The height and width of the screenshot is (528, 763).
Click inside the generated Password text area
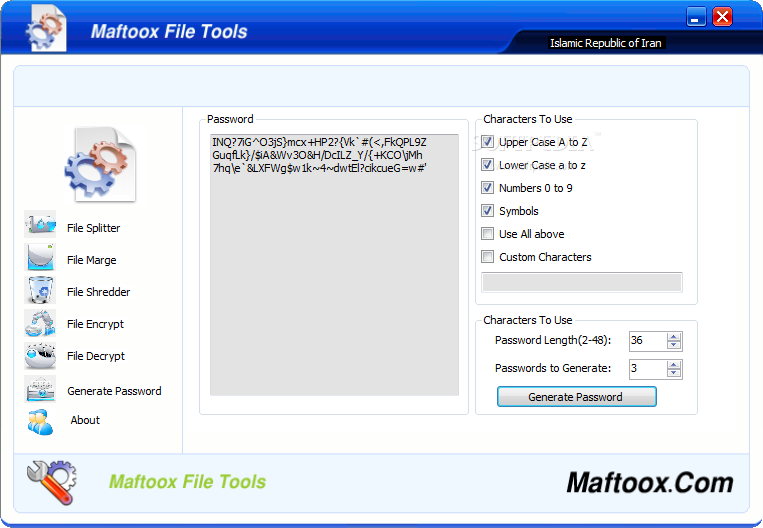click(x=334, y=265)
